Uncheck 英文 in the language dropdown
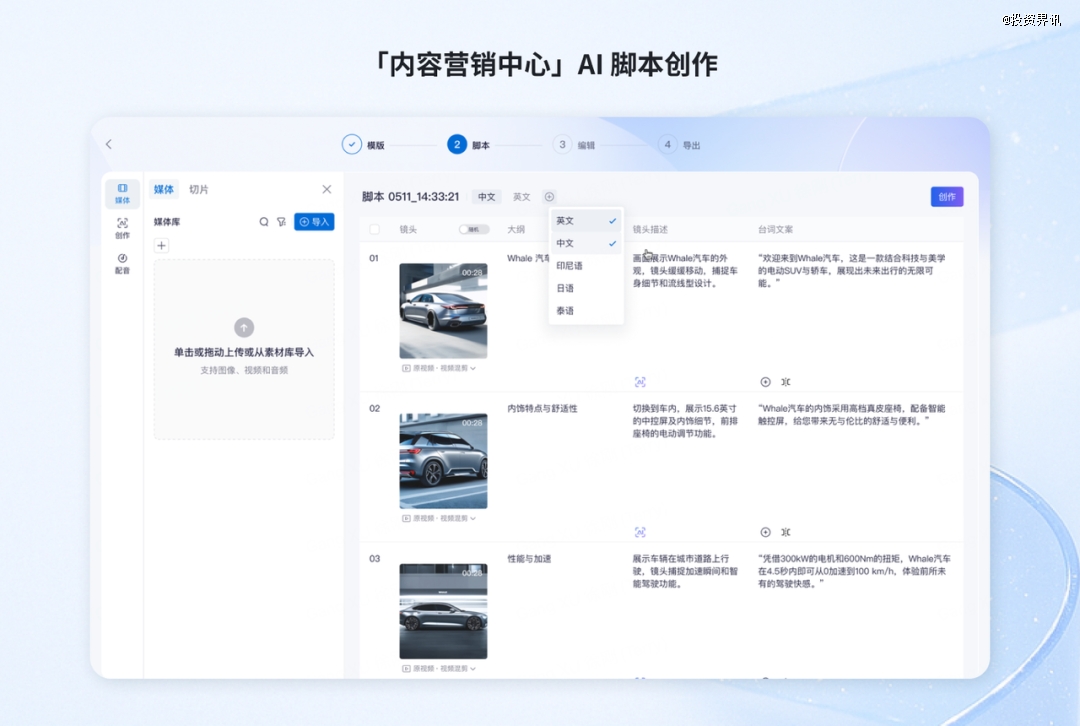 (x=586, y=221)
